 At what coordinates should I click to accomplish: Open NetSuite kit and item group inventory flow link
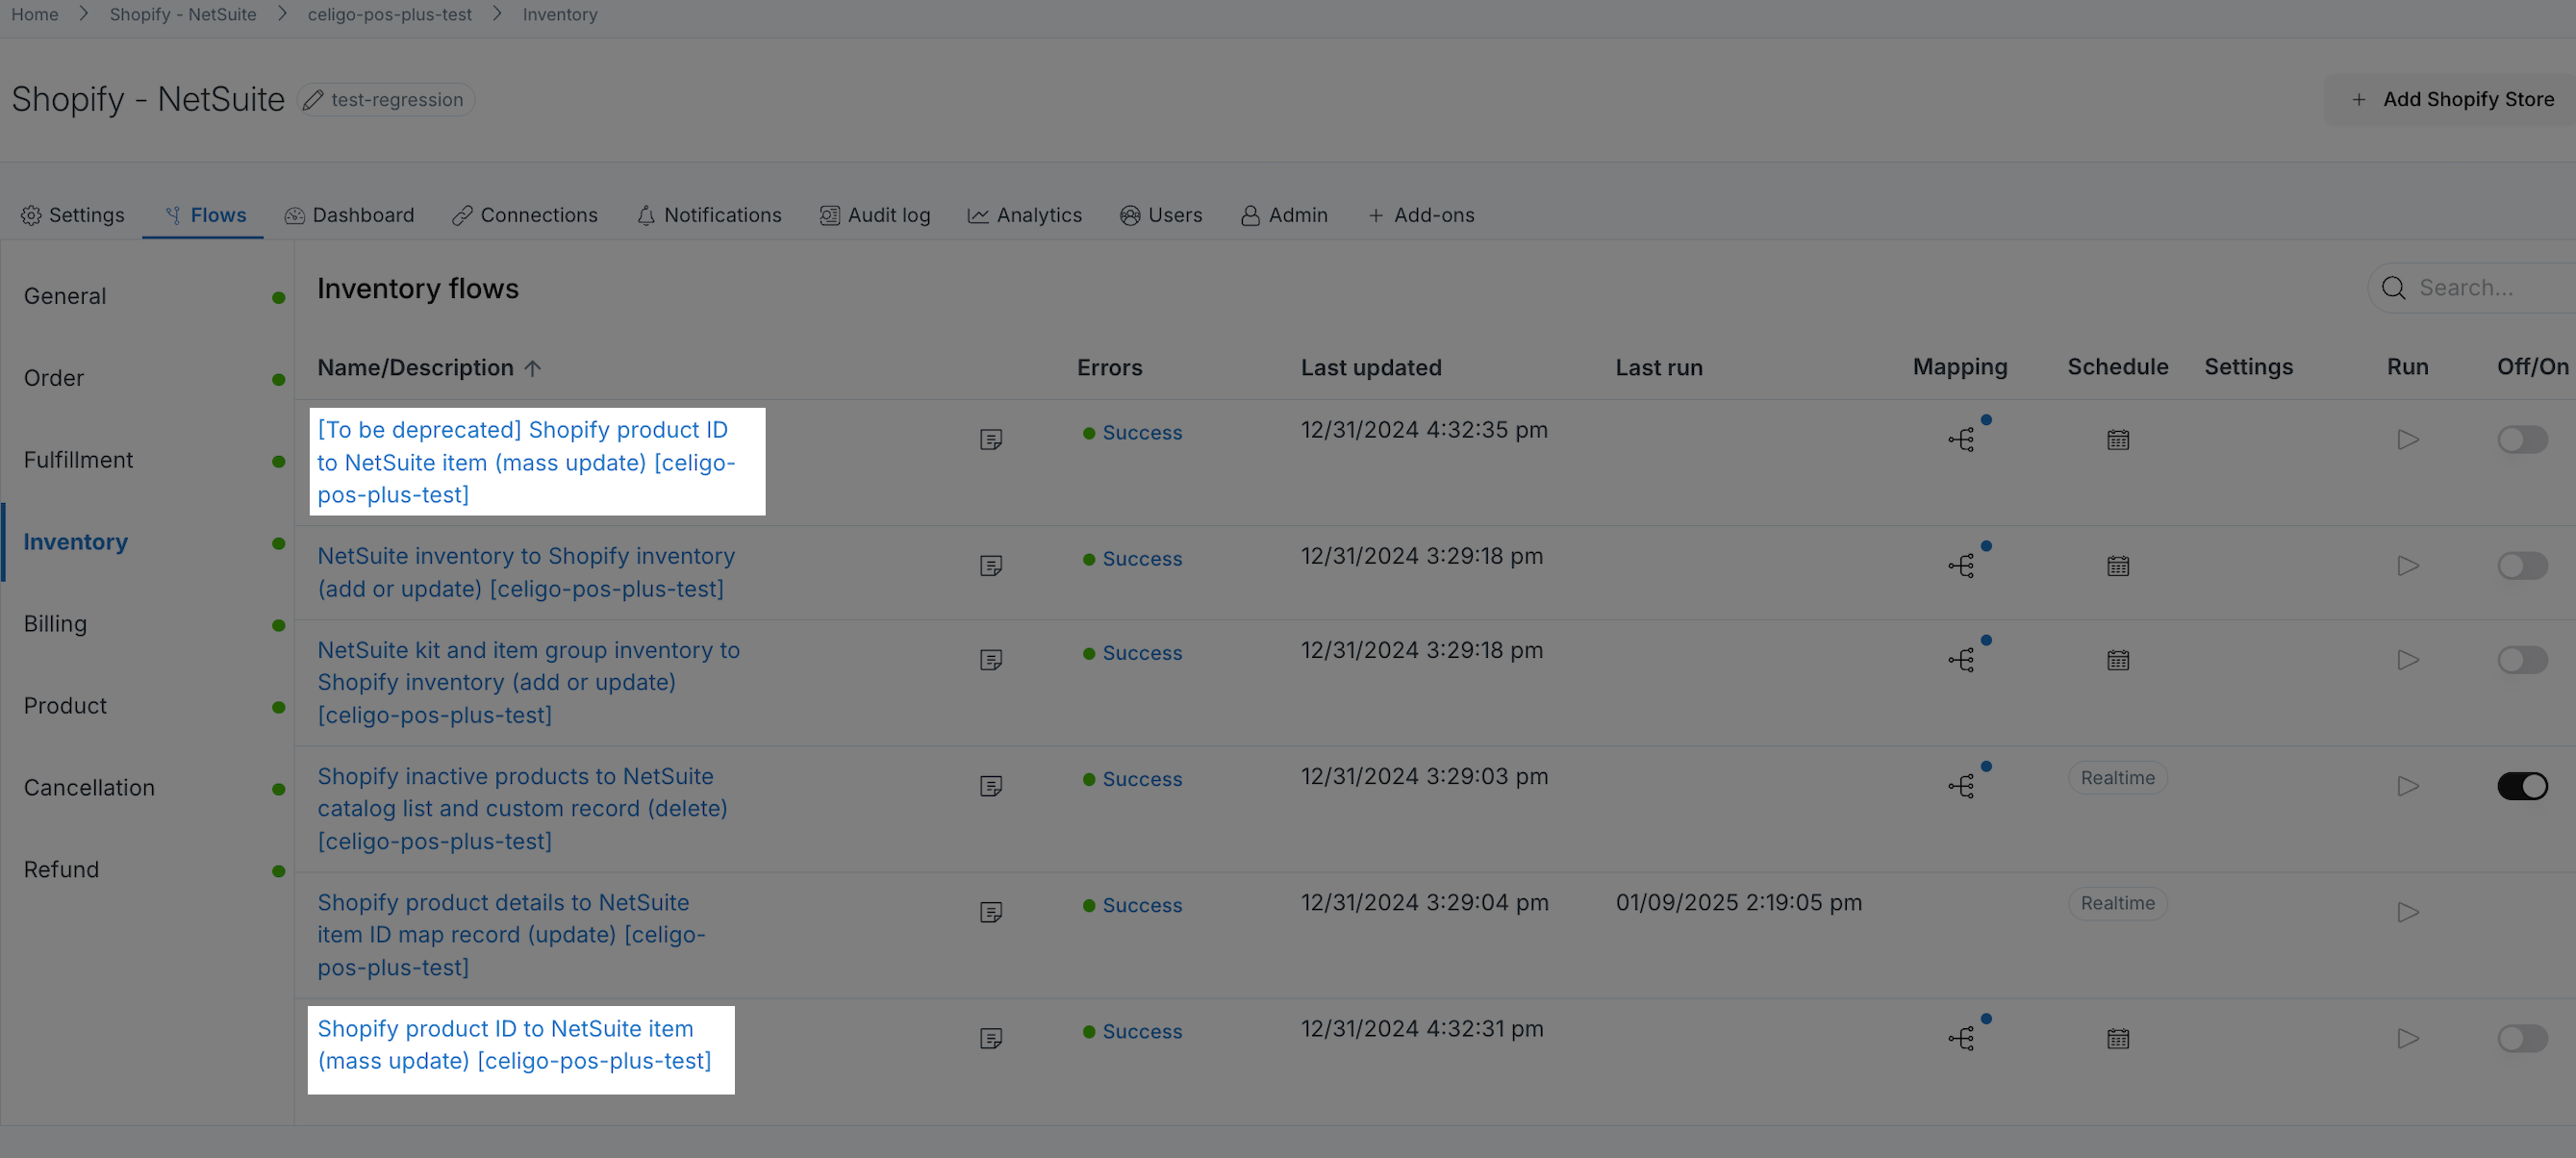coord(528,682)
